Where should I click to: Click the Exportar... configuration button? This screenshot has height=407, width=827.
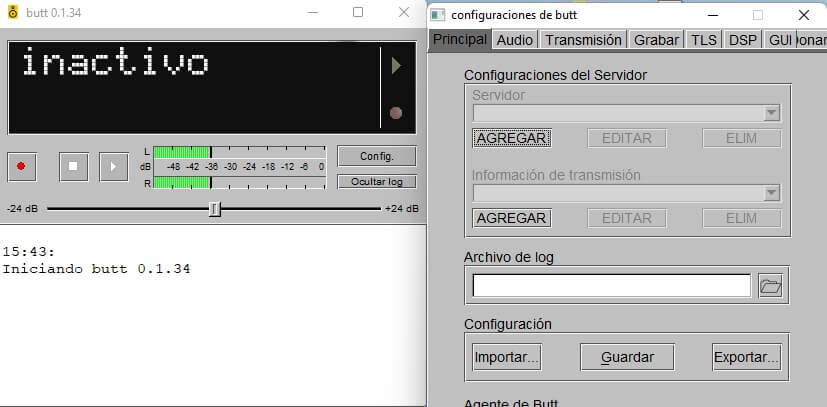746,357
